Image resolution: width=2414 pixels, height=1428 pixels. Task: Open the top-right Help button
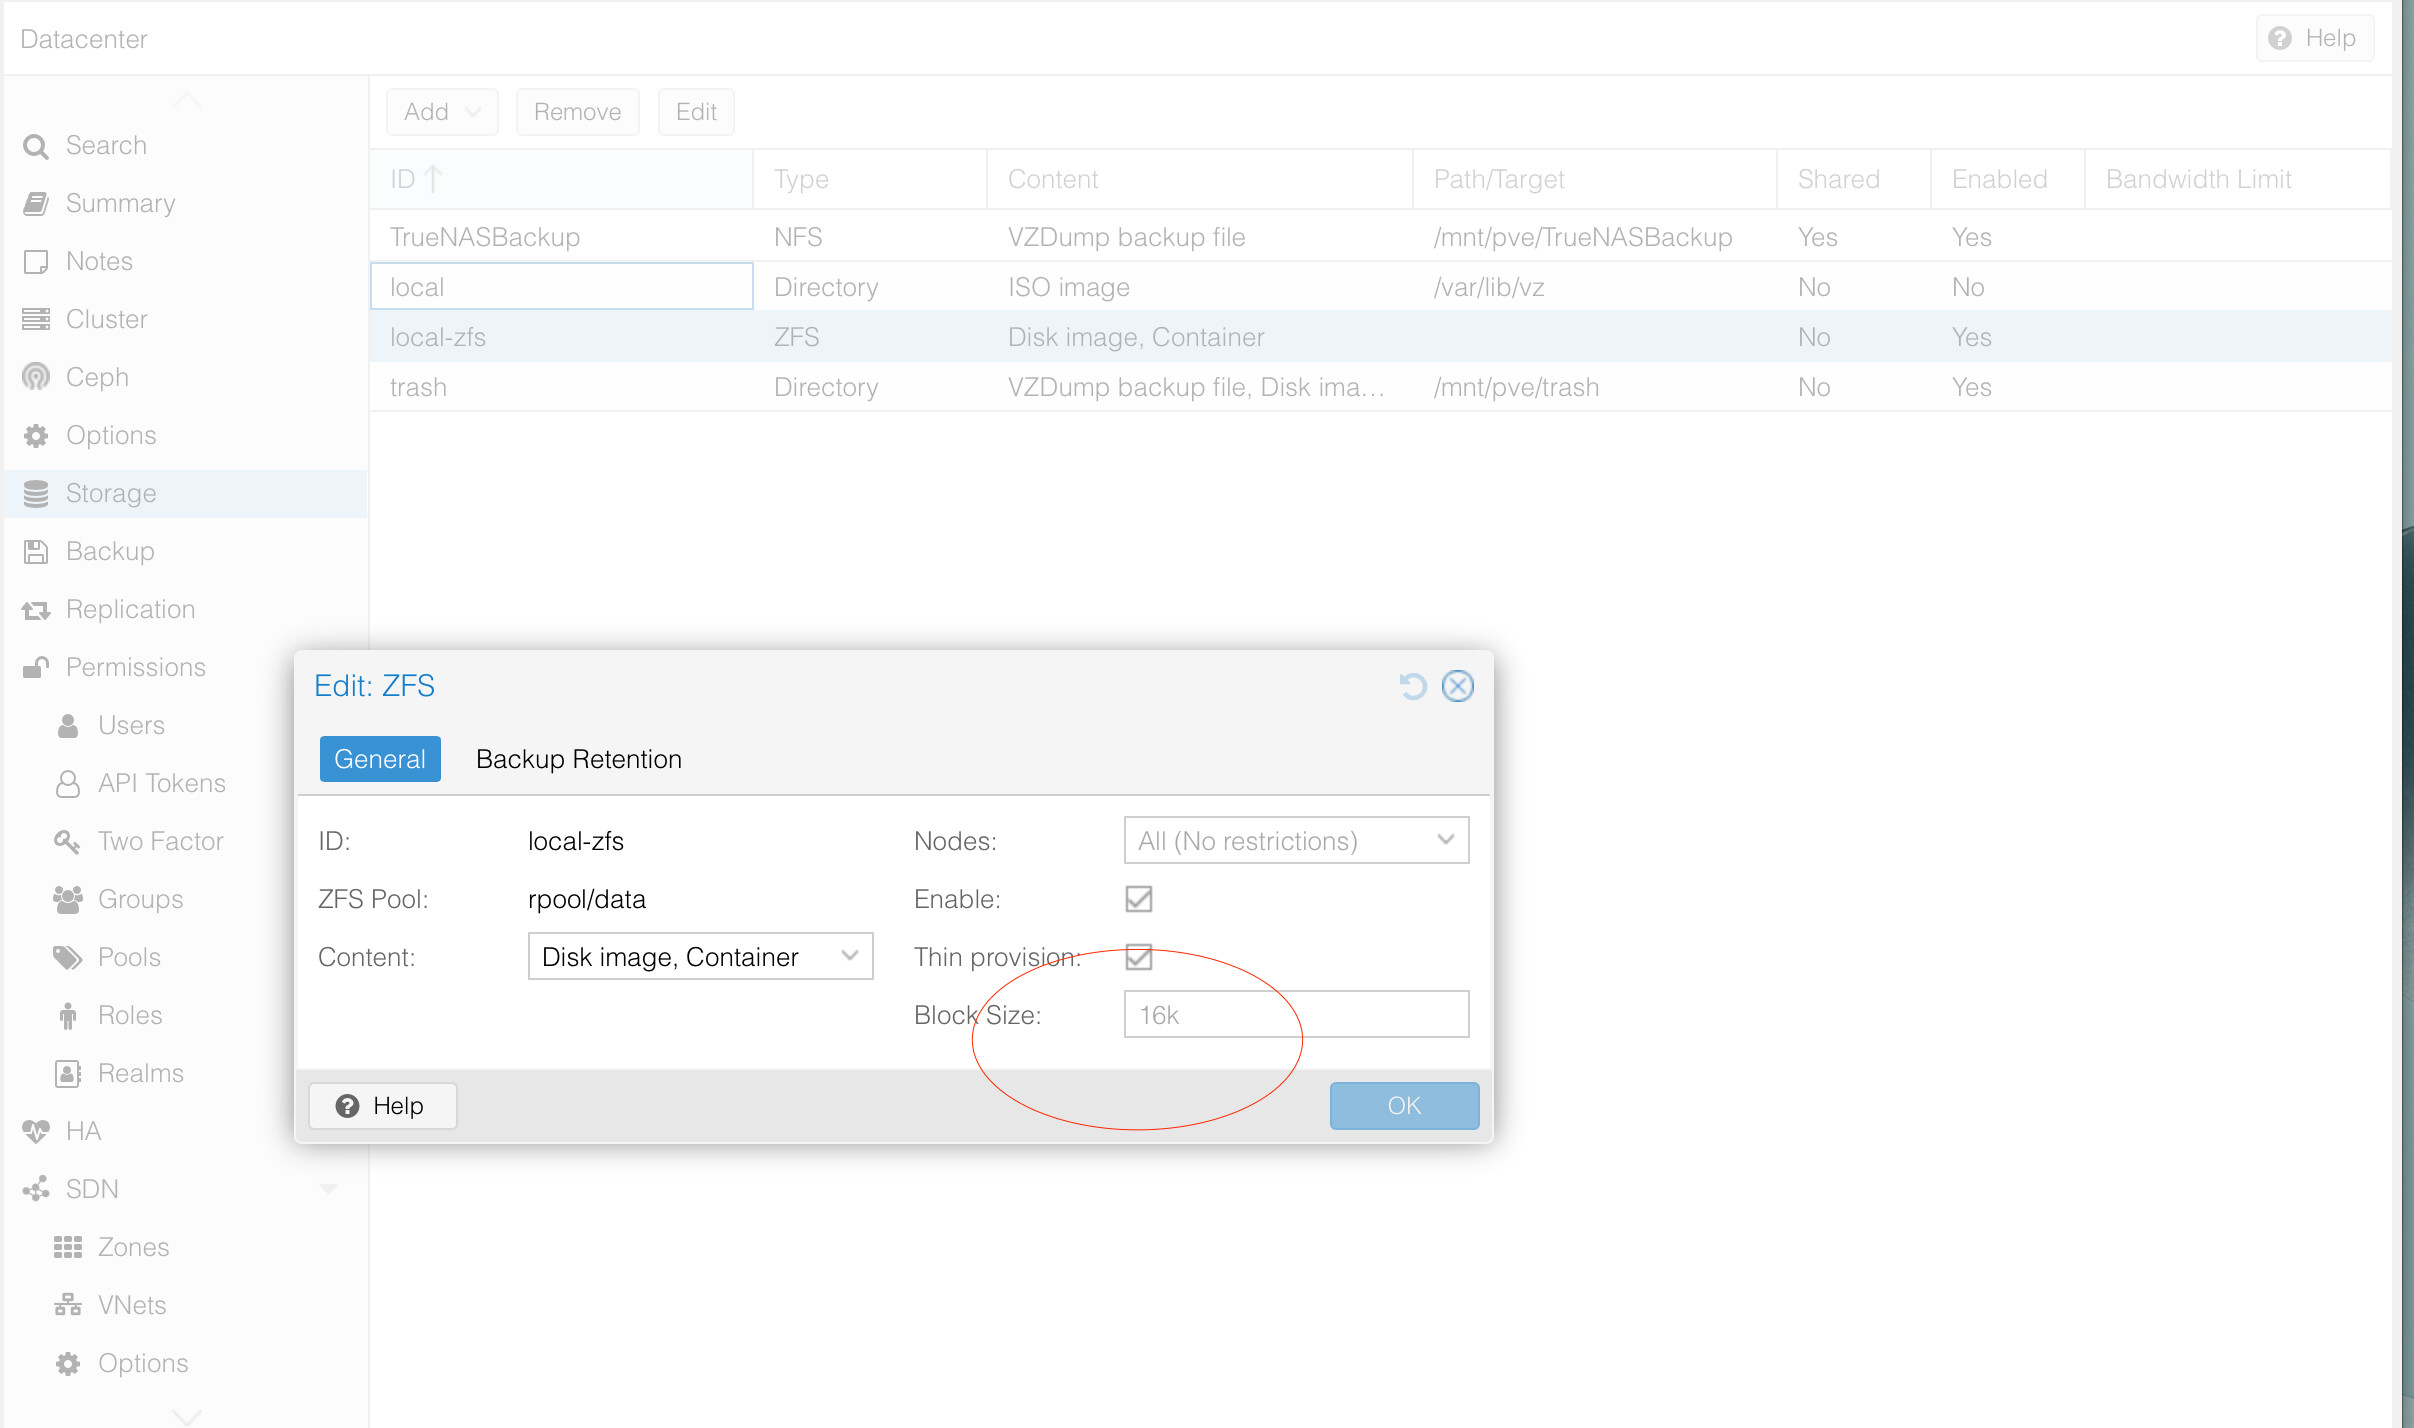coord(2314,38)
